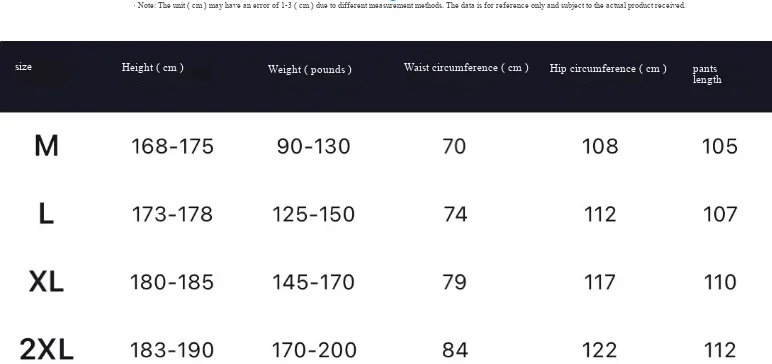Click weight value 170-200
The width and height of the screenshot is (772, 364).
click(314, 350)
